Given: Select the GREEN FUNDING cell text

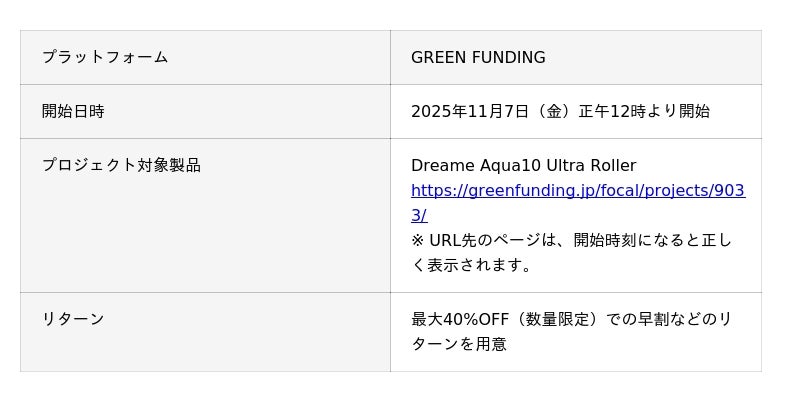Looking at the screenshot, I should tap(478, 57).
